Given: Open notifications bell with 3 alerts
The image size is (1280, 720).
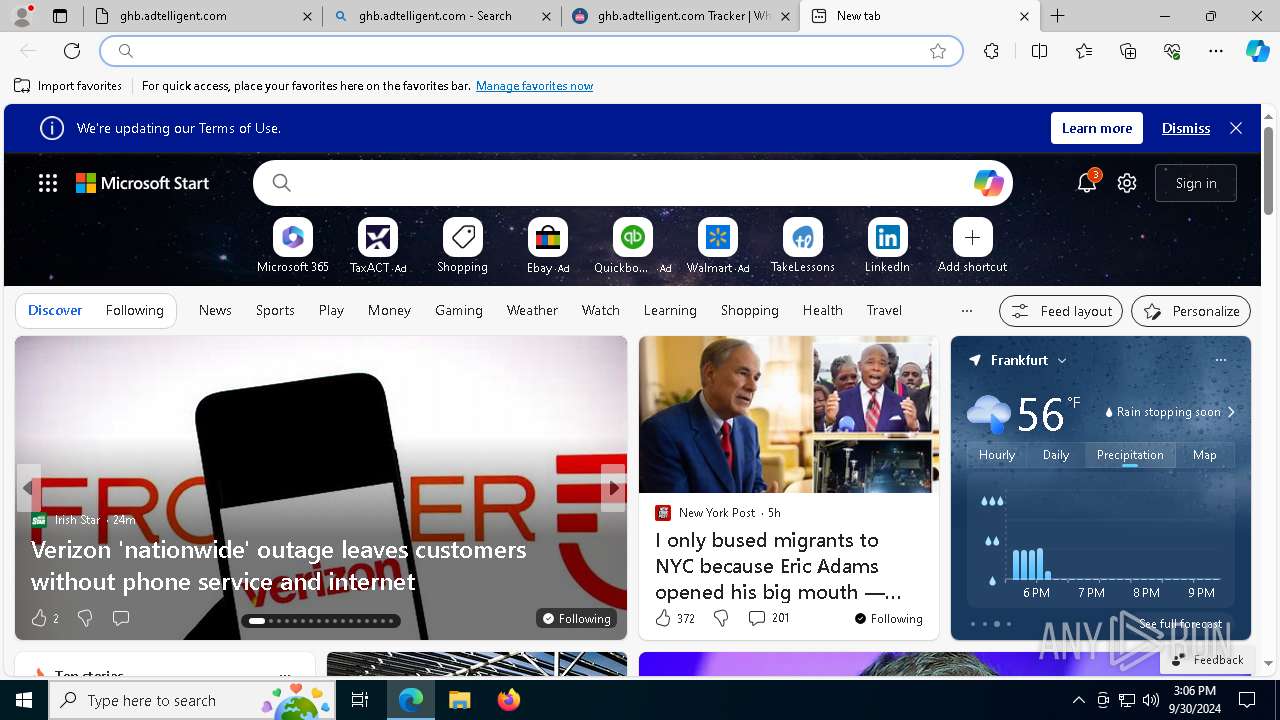Looking at the screenshot, I should click(1087, 182).
